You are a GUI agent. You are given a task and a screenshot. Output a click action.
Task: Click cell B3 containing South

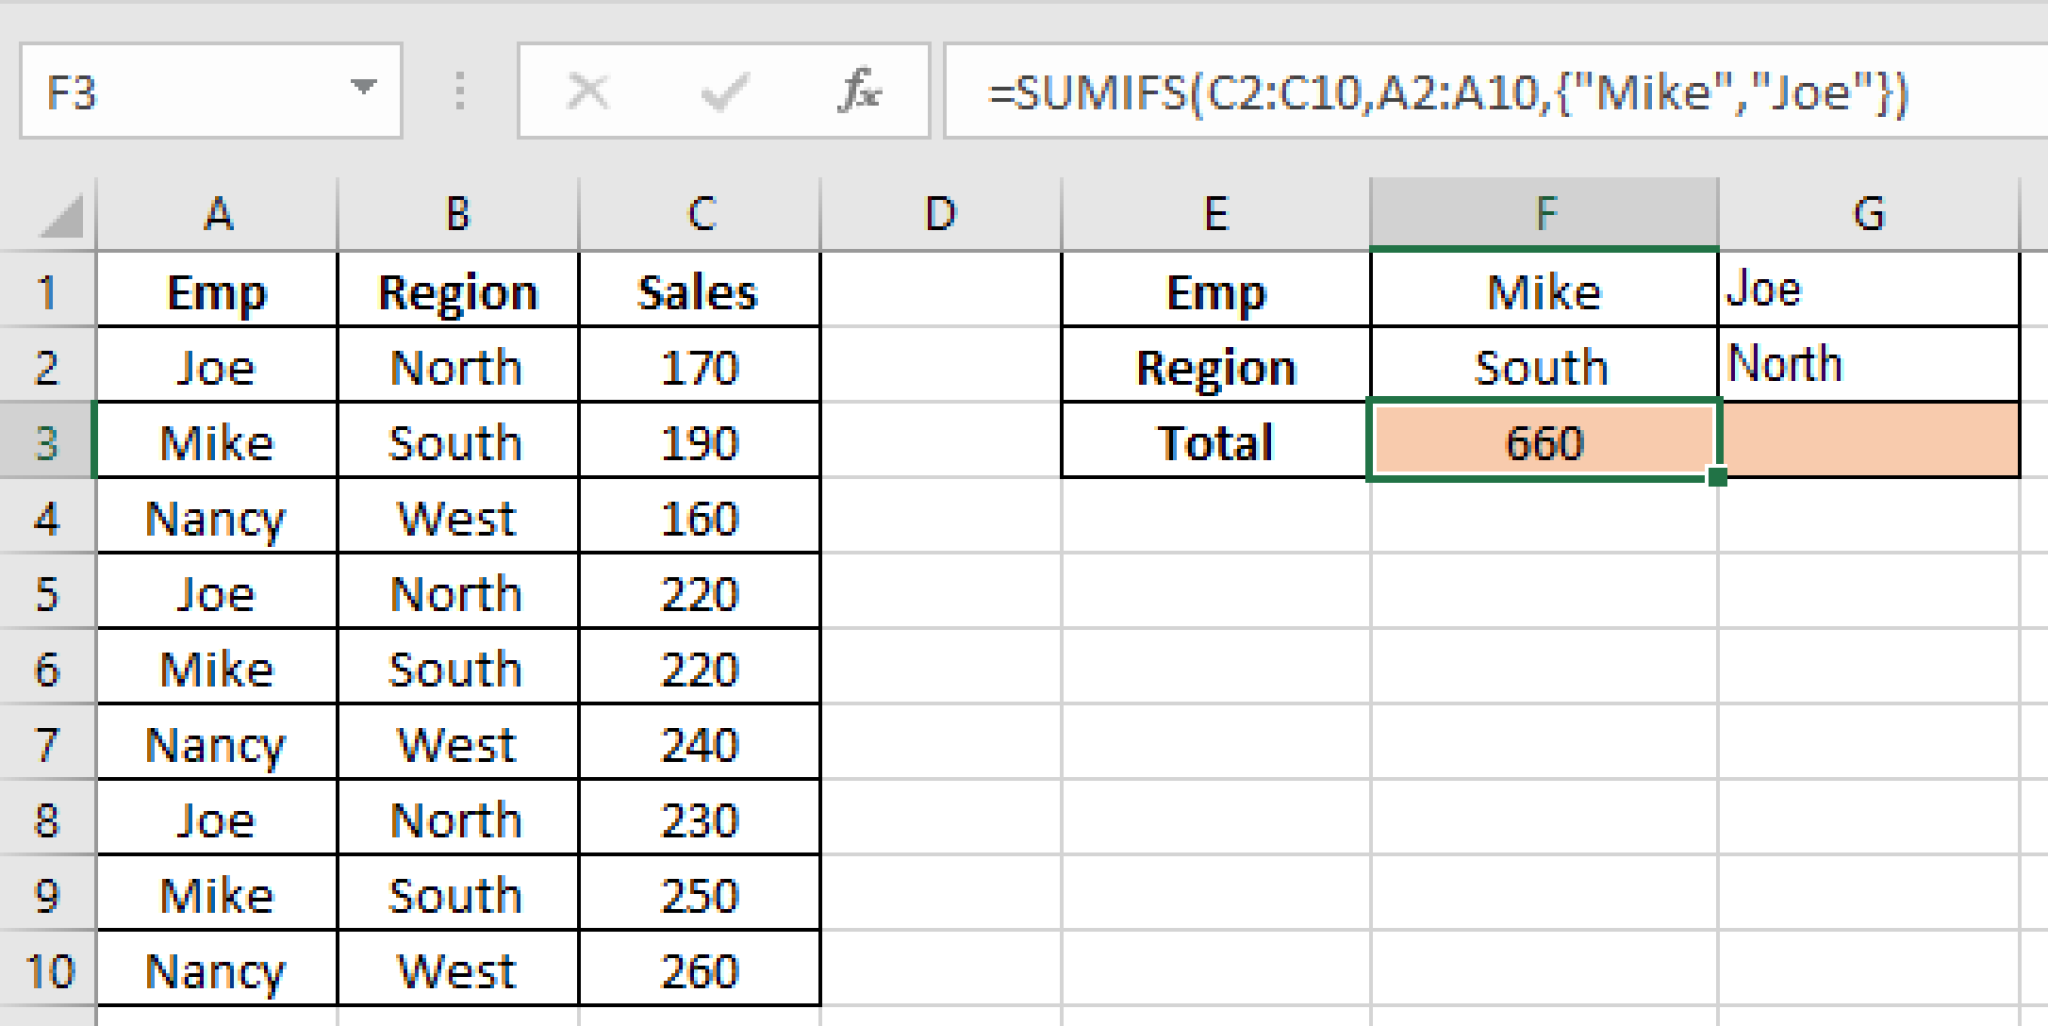(x=456, y=441)
